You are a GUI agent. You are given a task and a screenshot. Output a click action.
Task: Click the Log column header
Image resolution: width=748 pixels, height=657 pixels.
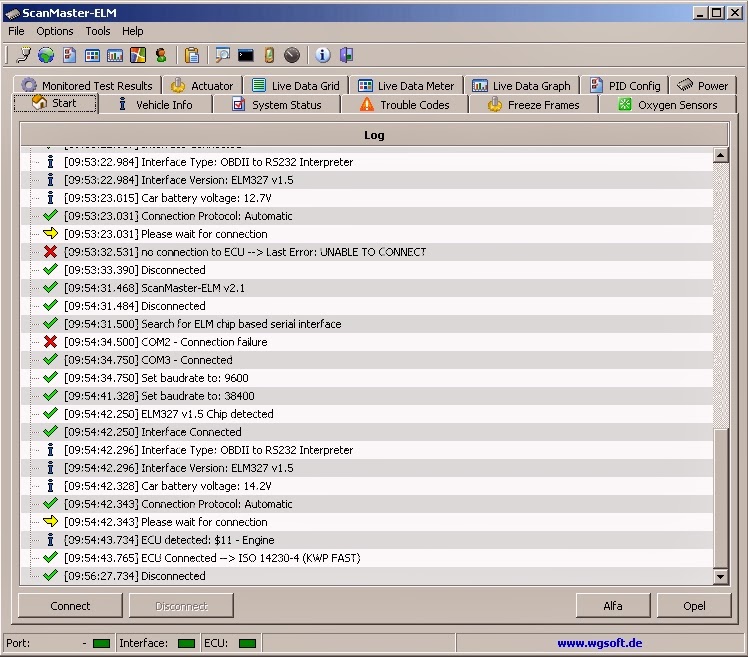374,135
